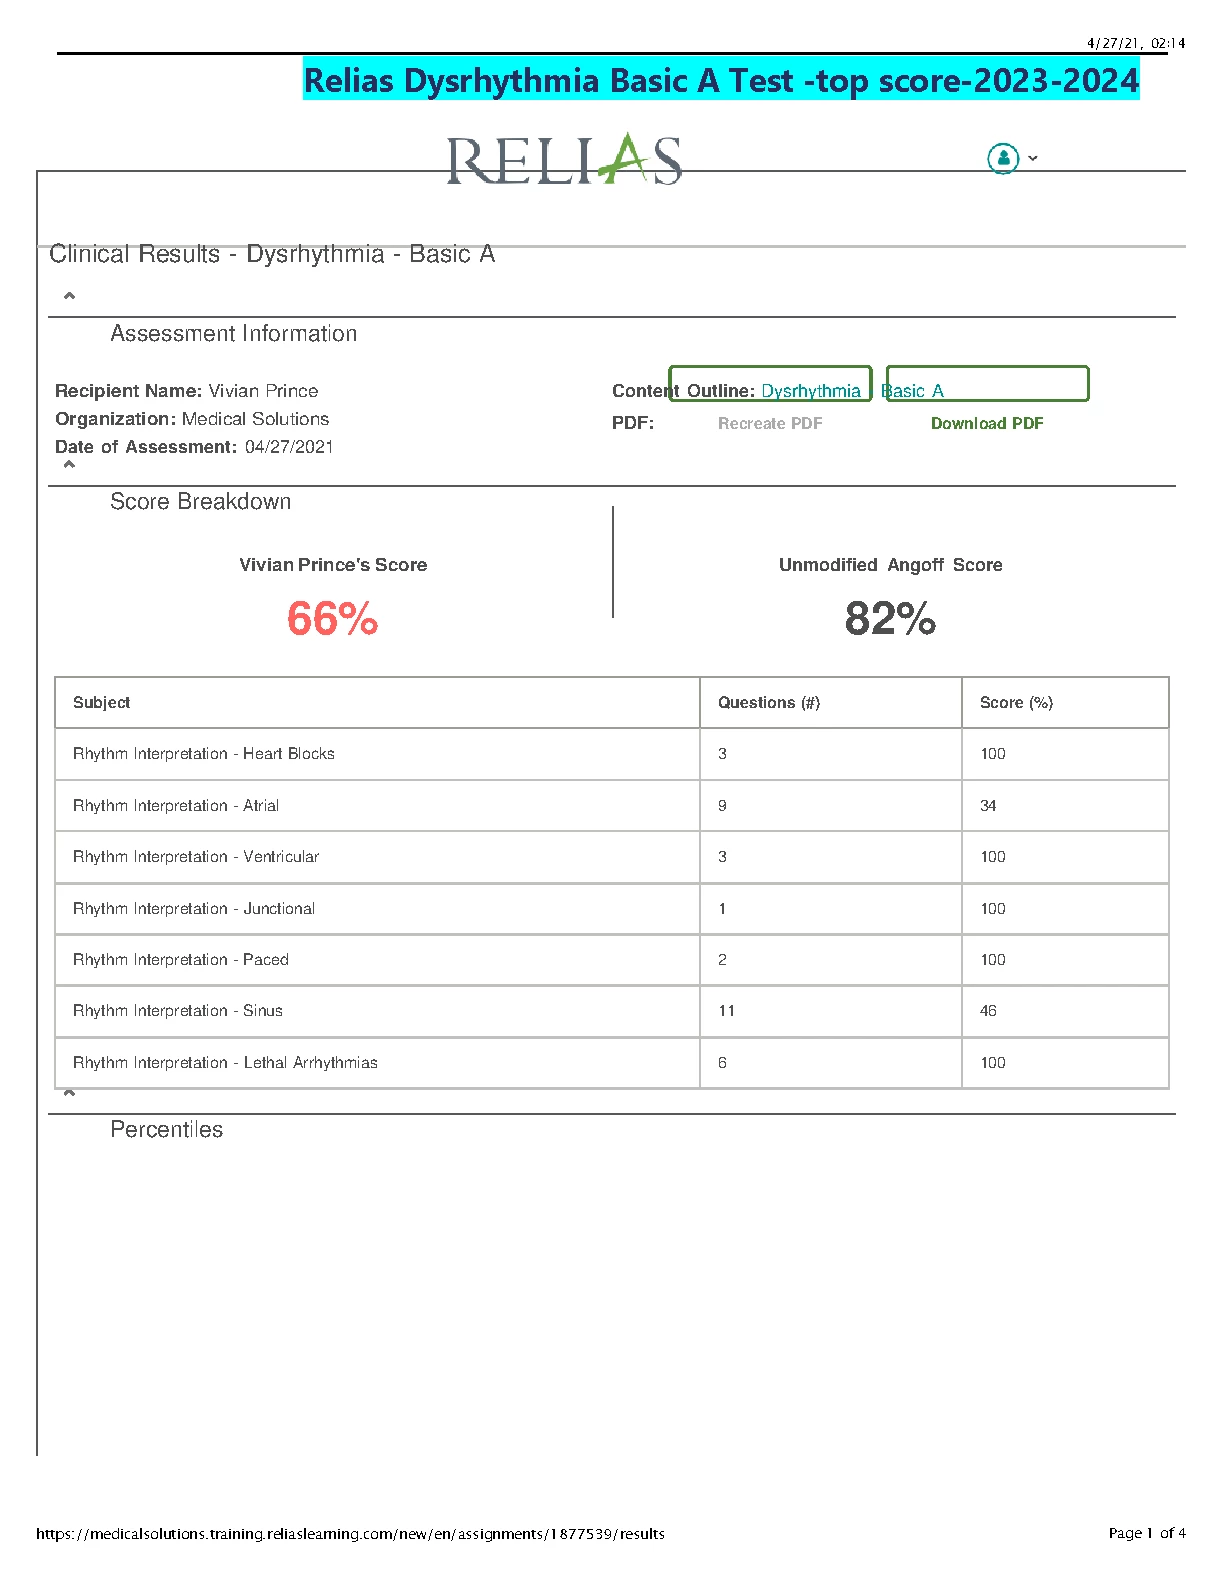Click Recreate PDF

770,423
